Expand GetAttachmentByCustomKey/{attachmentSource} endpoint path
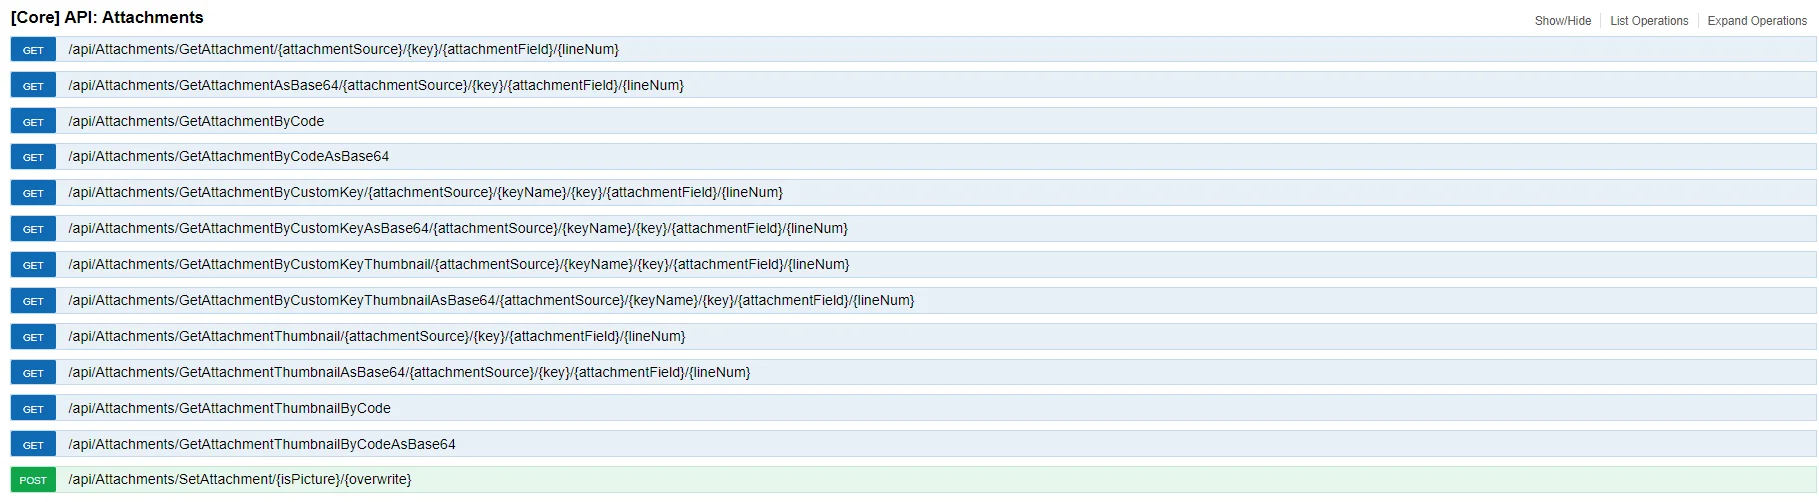 (x=425, y=193)
